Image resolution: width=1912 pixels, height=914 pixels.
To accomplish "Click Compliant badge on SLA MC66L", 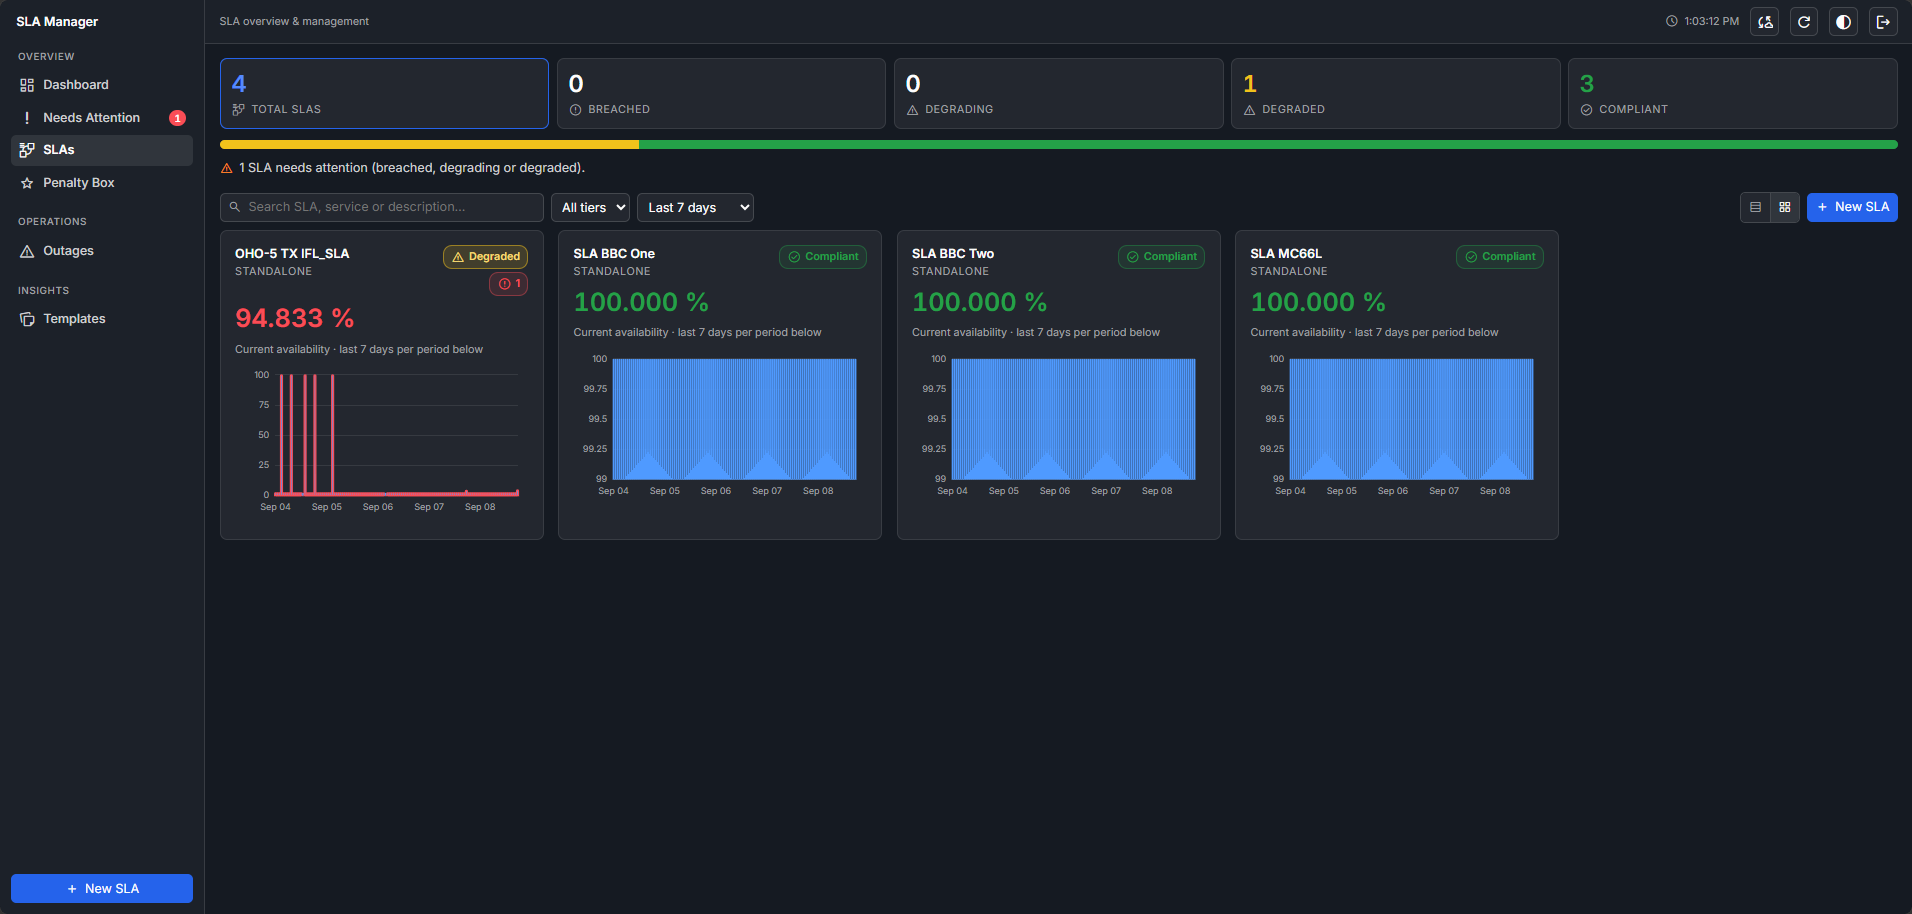I will click(1499, 257).
